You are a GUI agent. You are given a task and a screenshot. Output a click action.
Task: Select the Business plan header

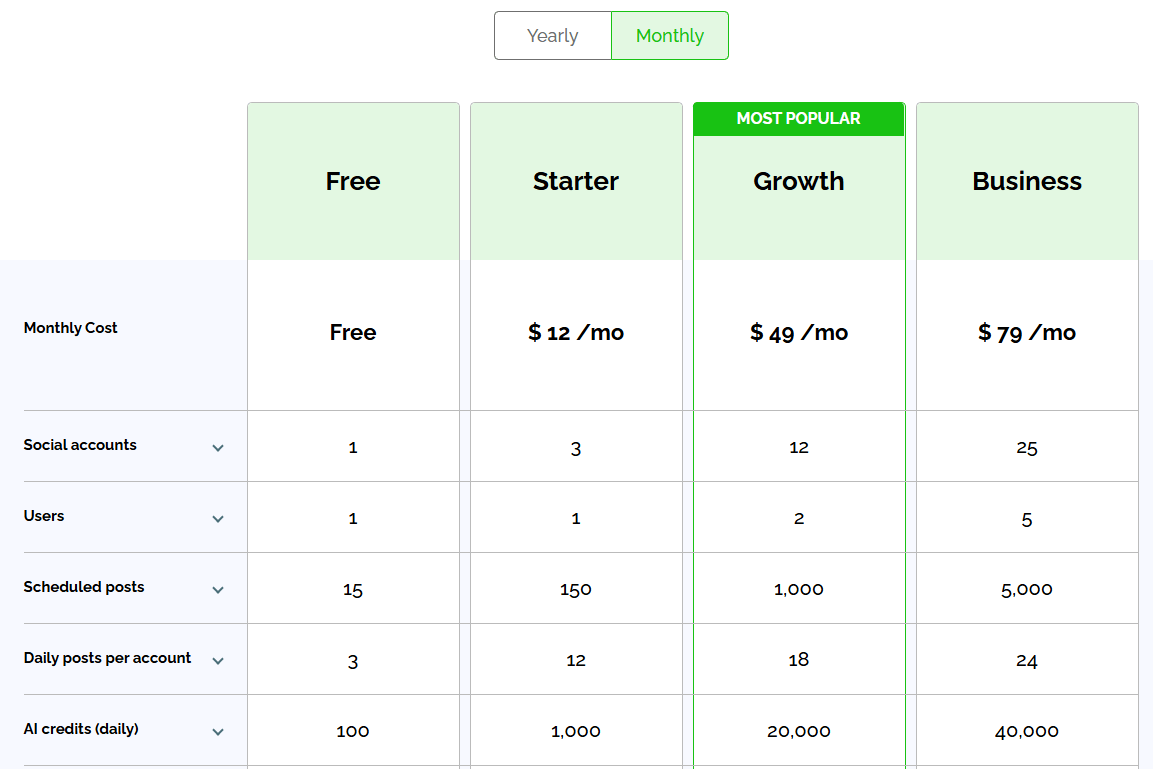click(x=1027, y=181)
